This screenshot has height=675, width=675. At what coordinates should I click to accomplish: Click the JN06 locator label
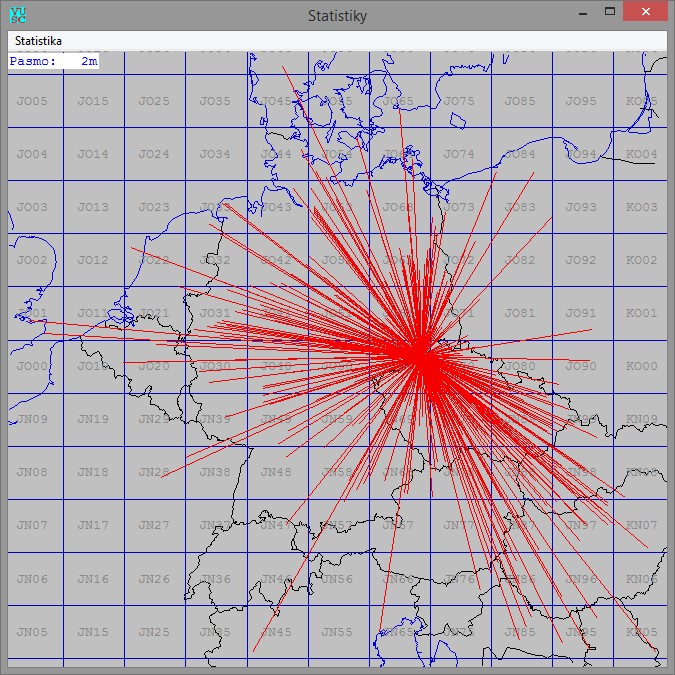[x=32, y=579]
